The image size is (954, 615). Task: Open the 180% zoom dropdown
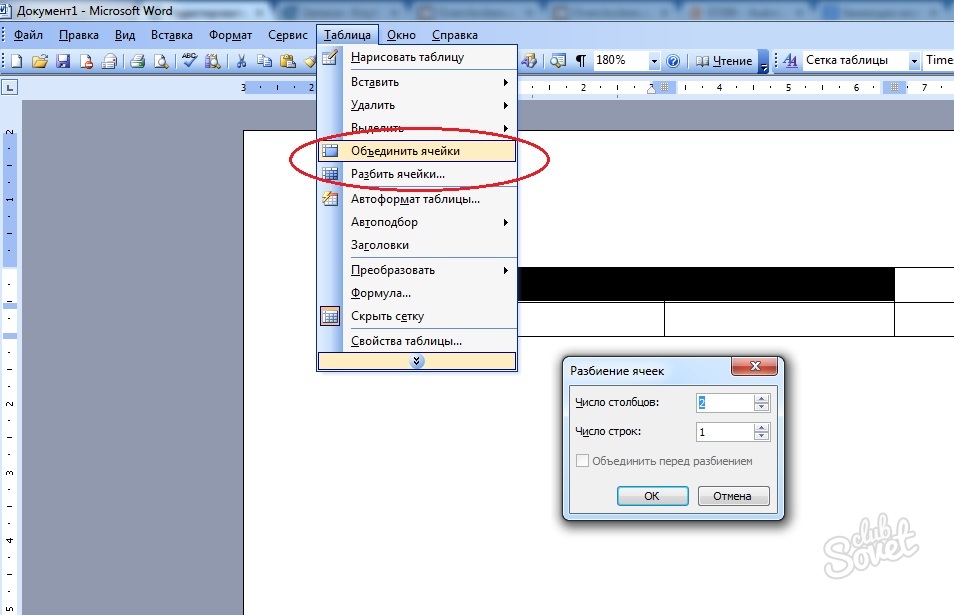[x=654, y=61]
